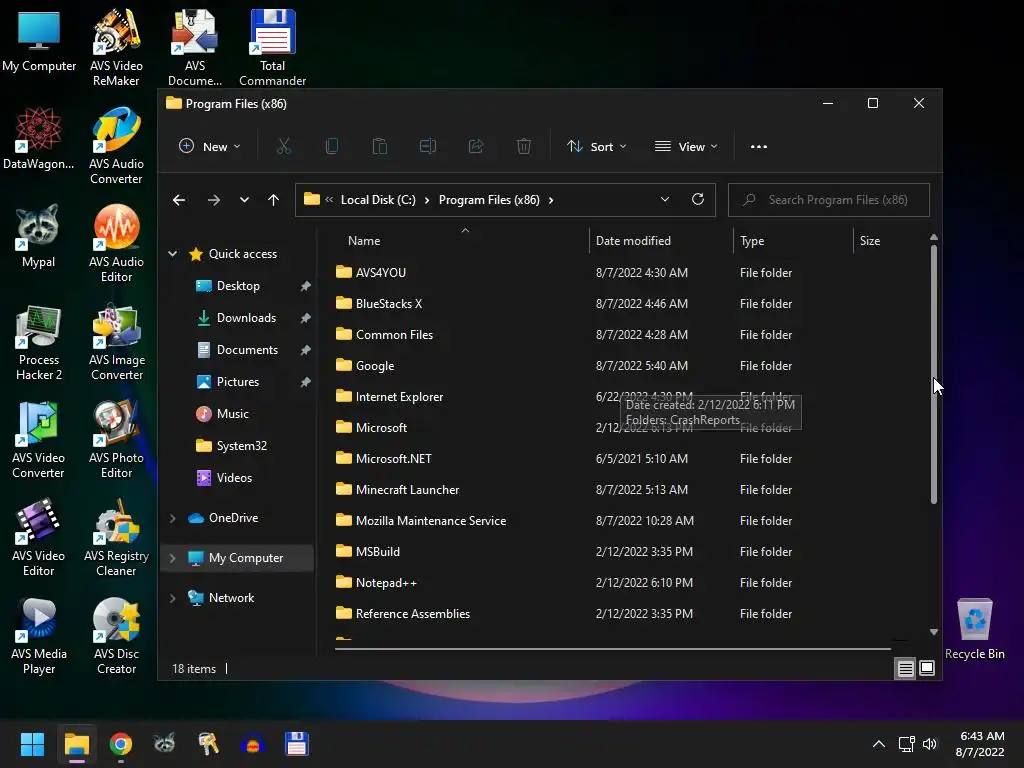Viewport: 1024px width, 768px height.
Task: Select AVS Registry Cleaner desktop icon
Action: click(116, 537)
